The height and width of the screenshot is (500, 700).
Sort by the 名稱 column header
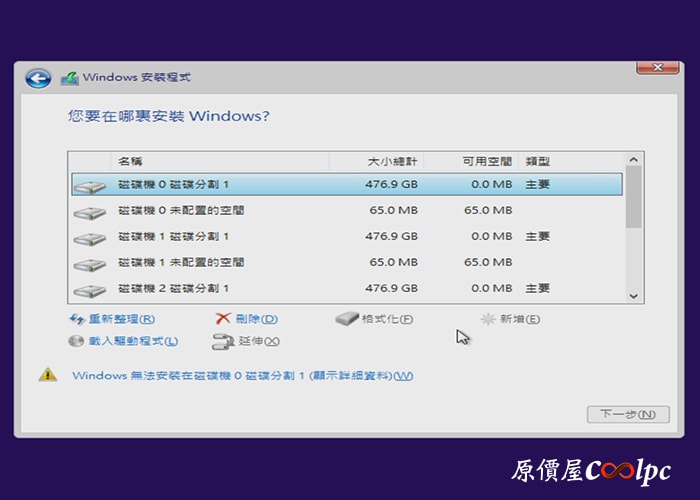pos(220,161)
